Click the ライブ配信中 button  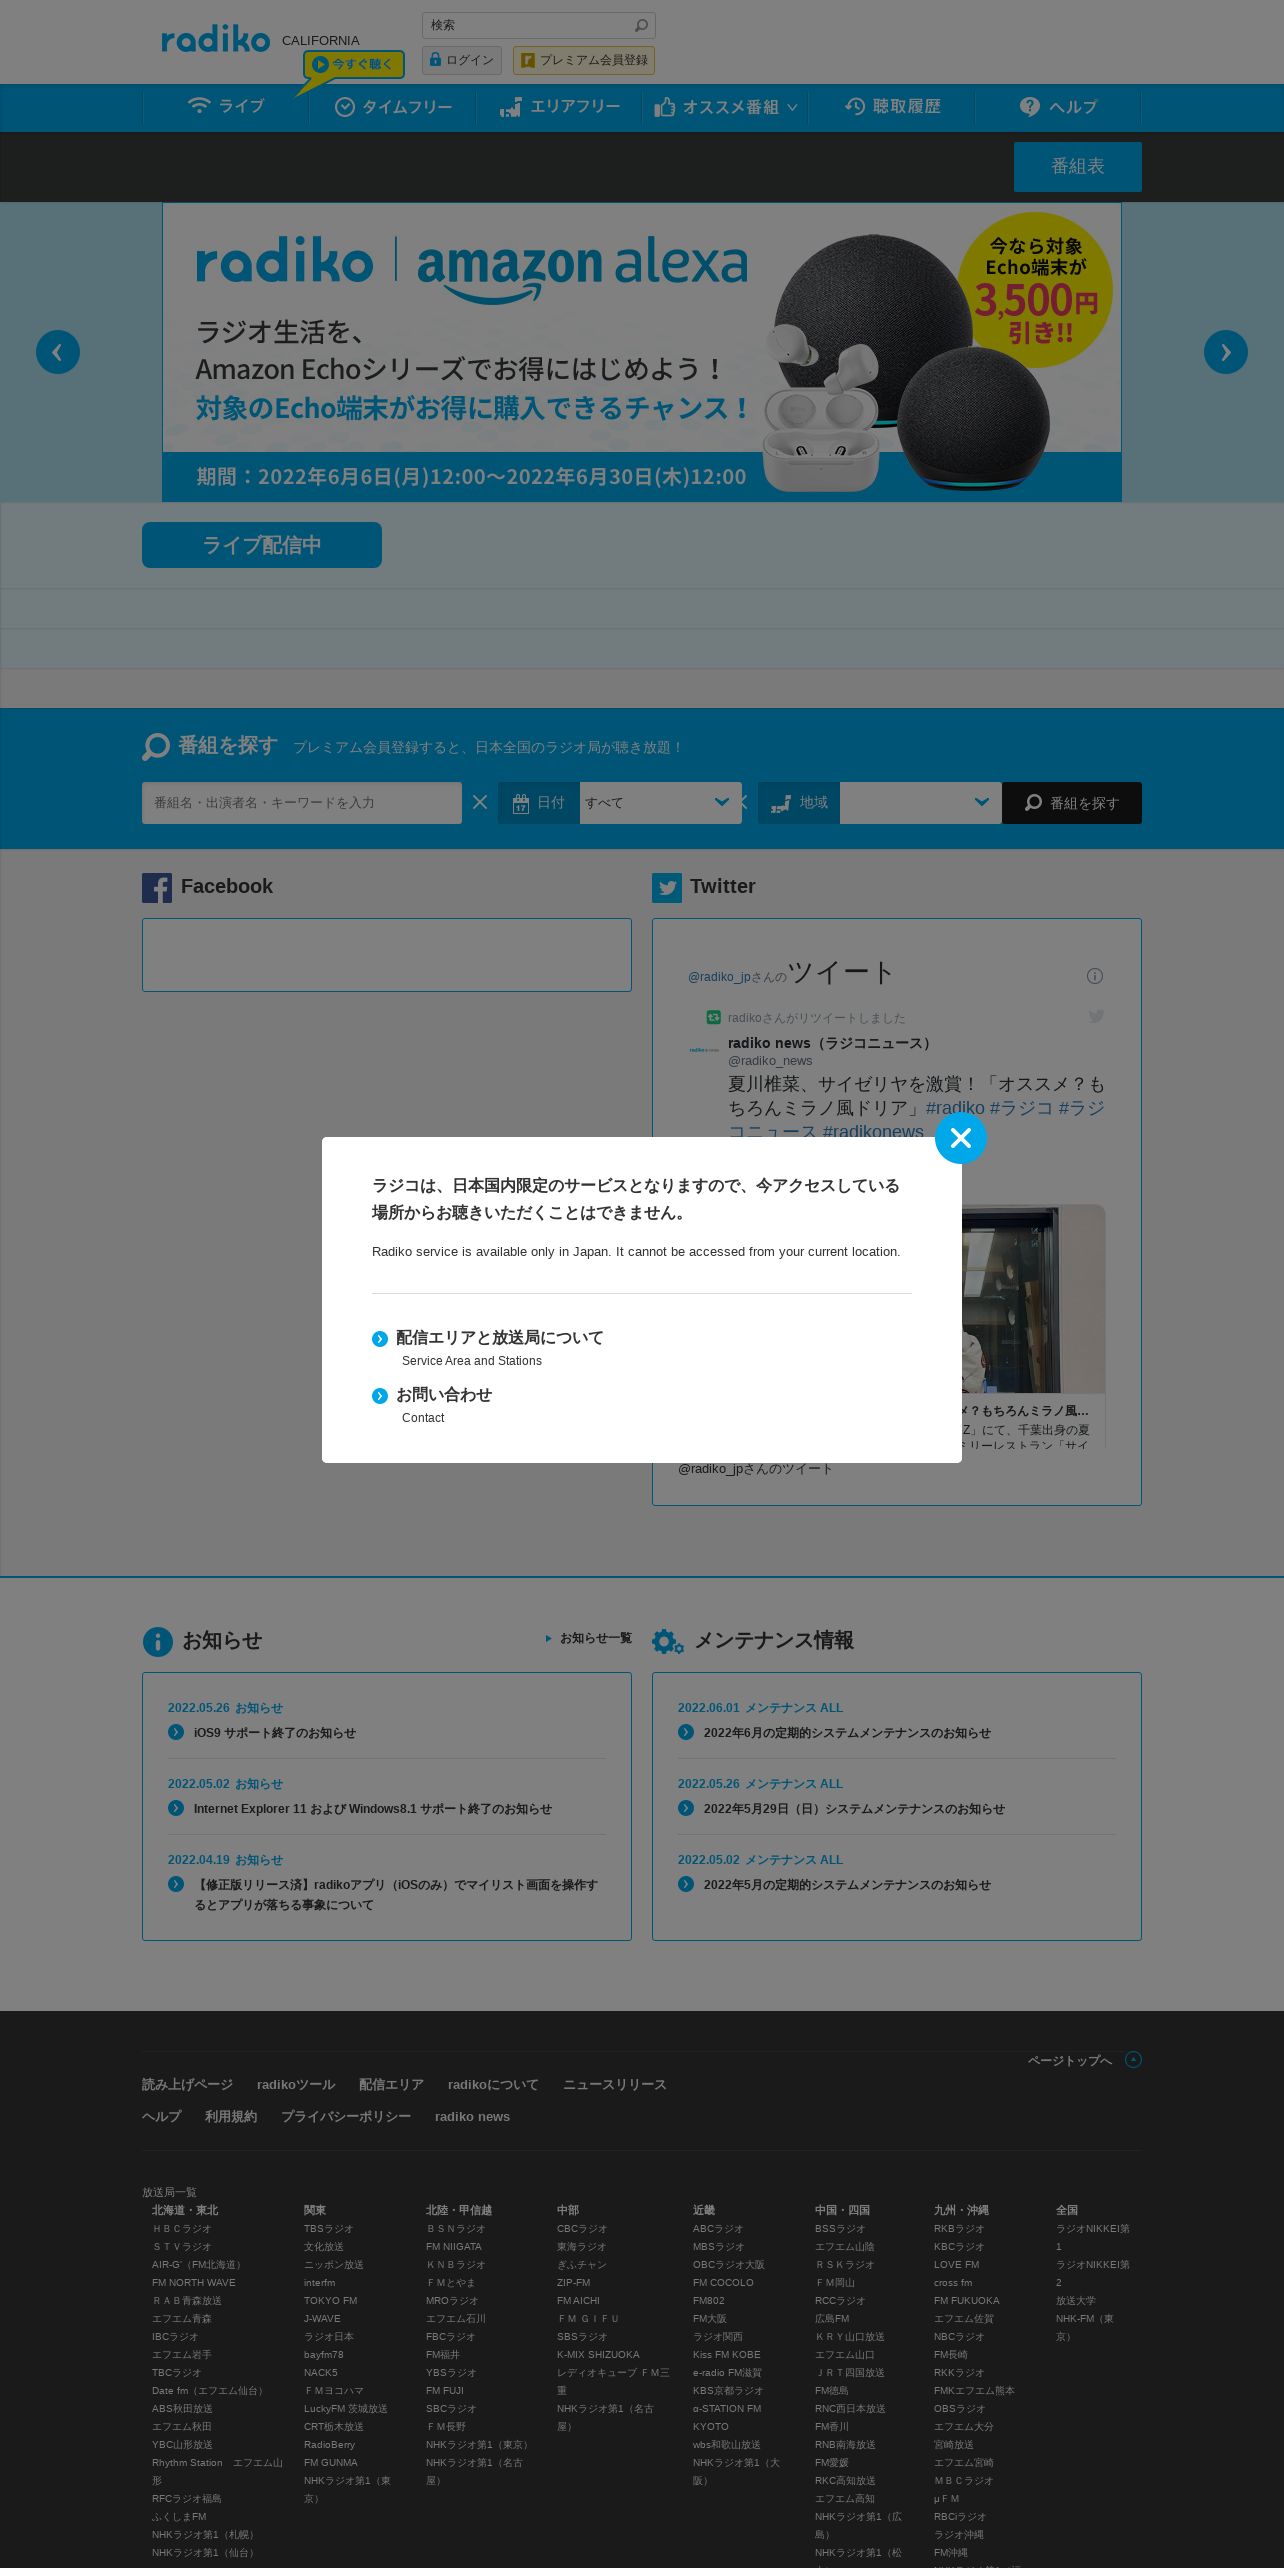pyautogui.click(x=262, y=545)
